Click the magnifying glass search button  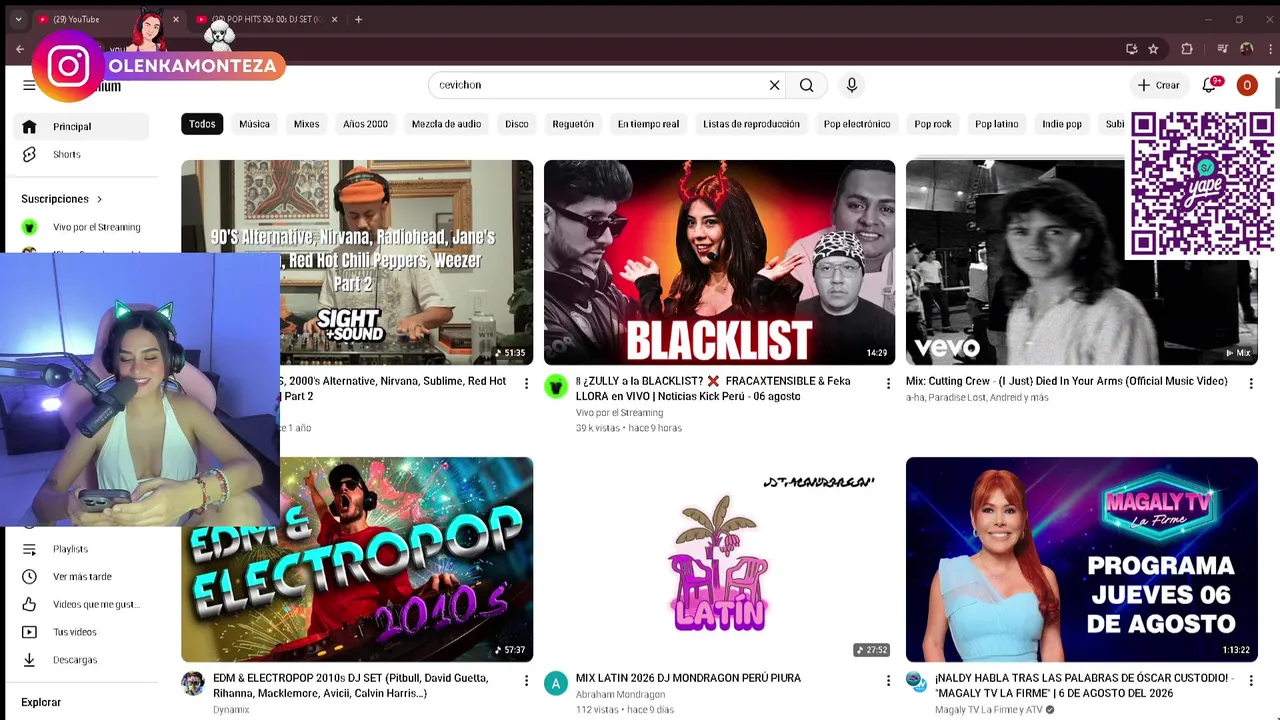pos(806,85)
